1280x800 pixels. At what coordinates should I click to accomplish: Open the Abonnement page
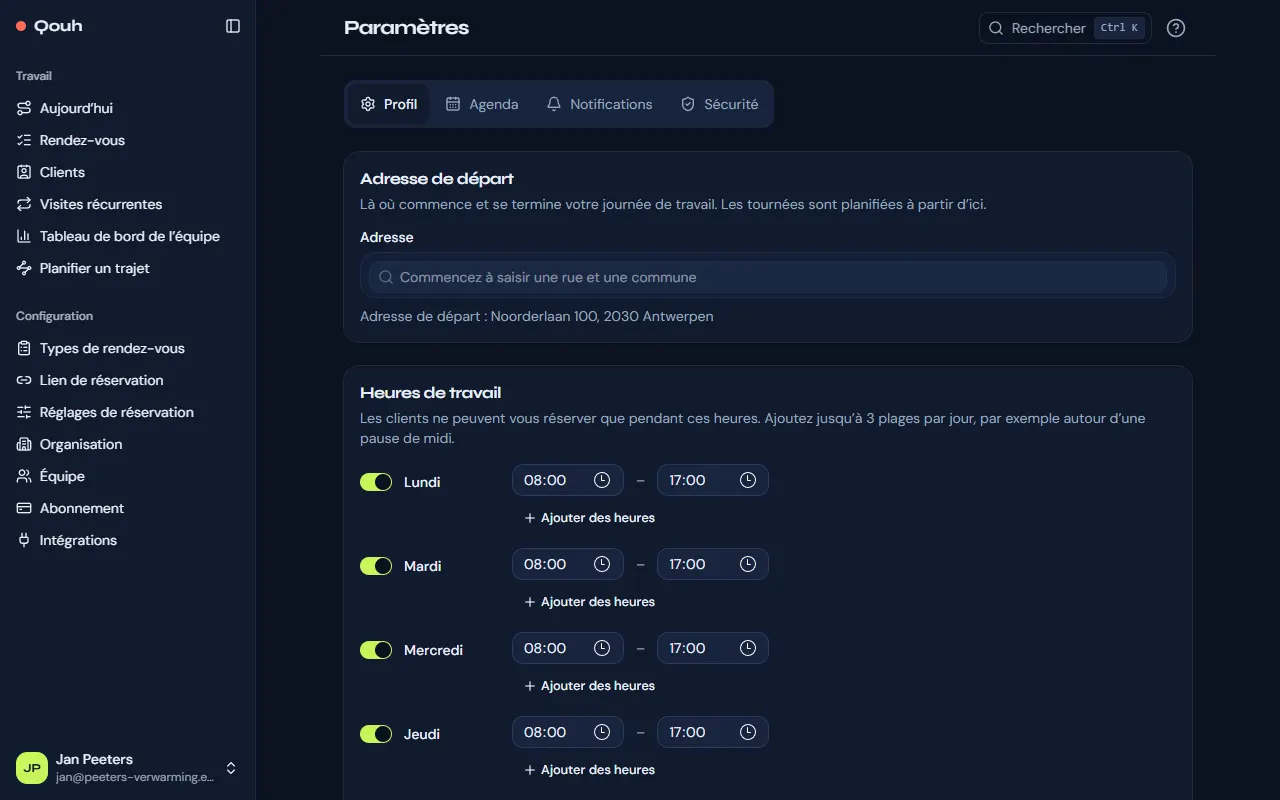pos(128,508)
